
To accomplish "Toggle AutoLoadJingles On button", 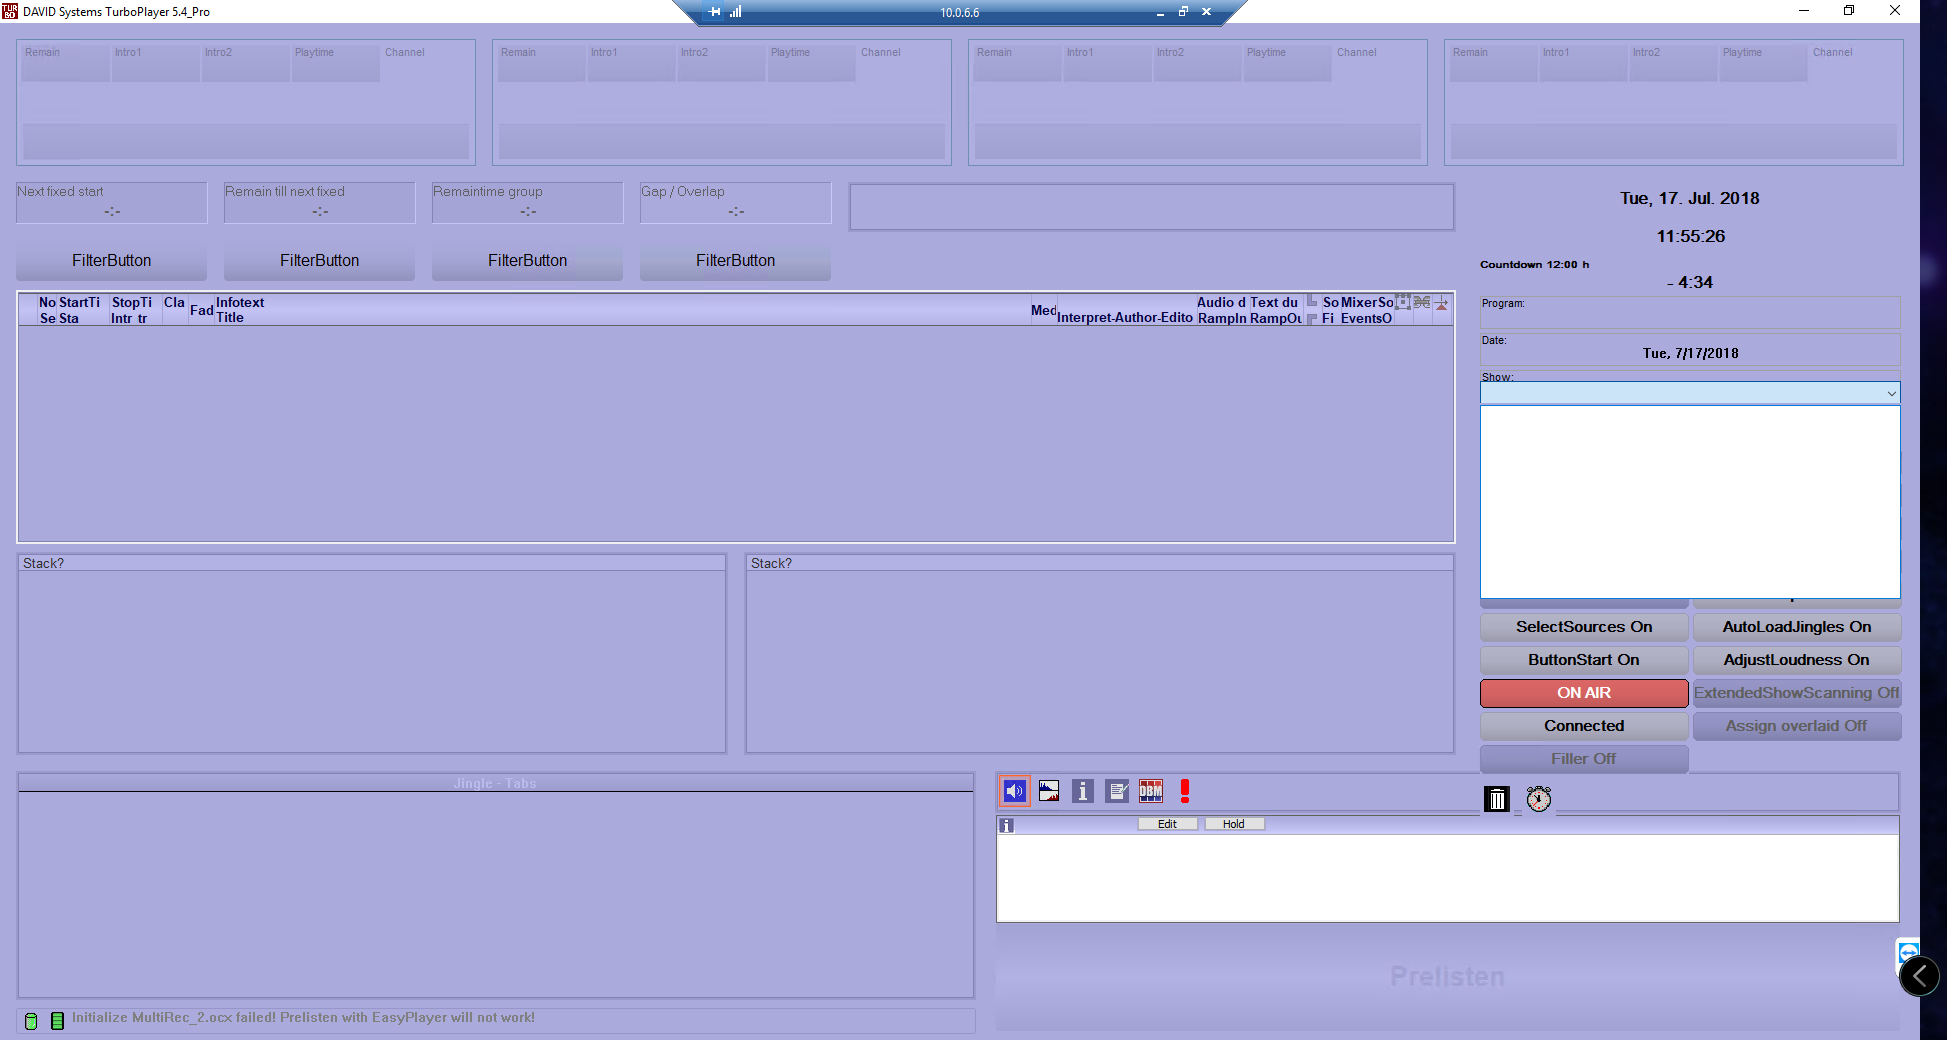I will click(1796, 627).
